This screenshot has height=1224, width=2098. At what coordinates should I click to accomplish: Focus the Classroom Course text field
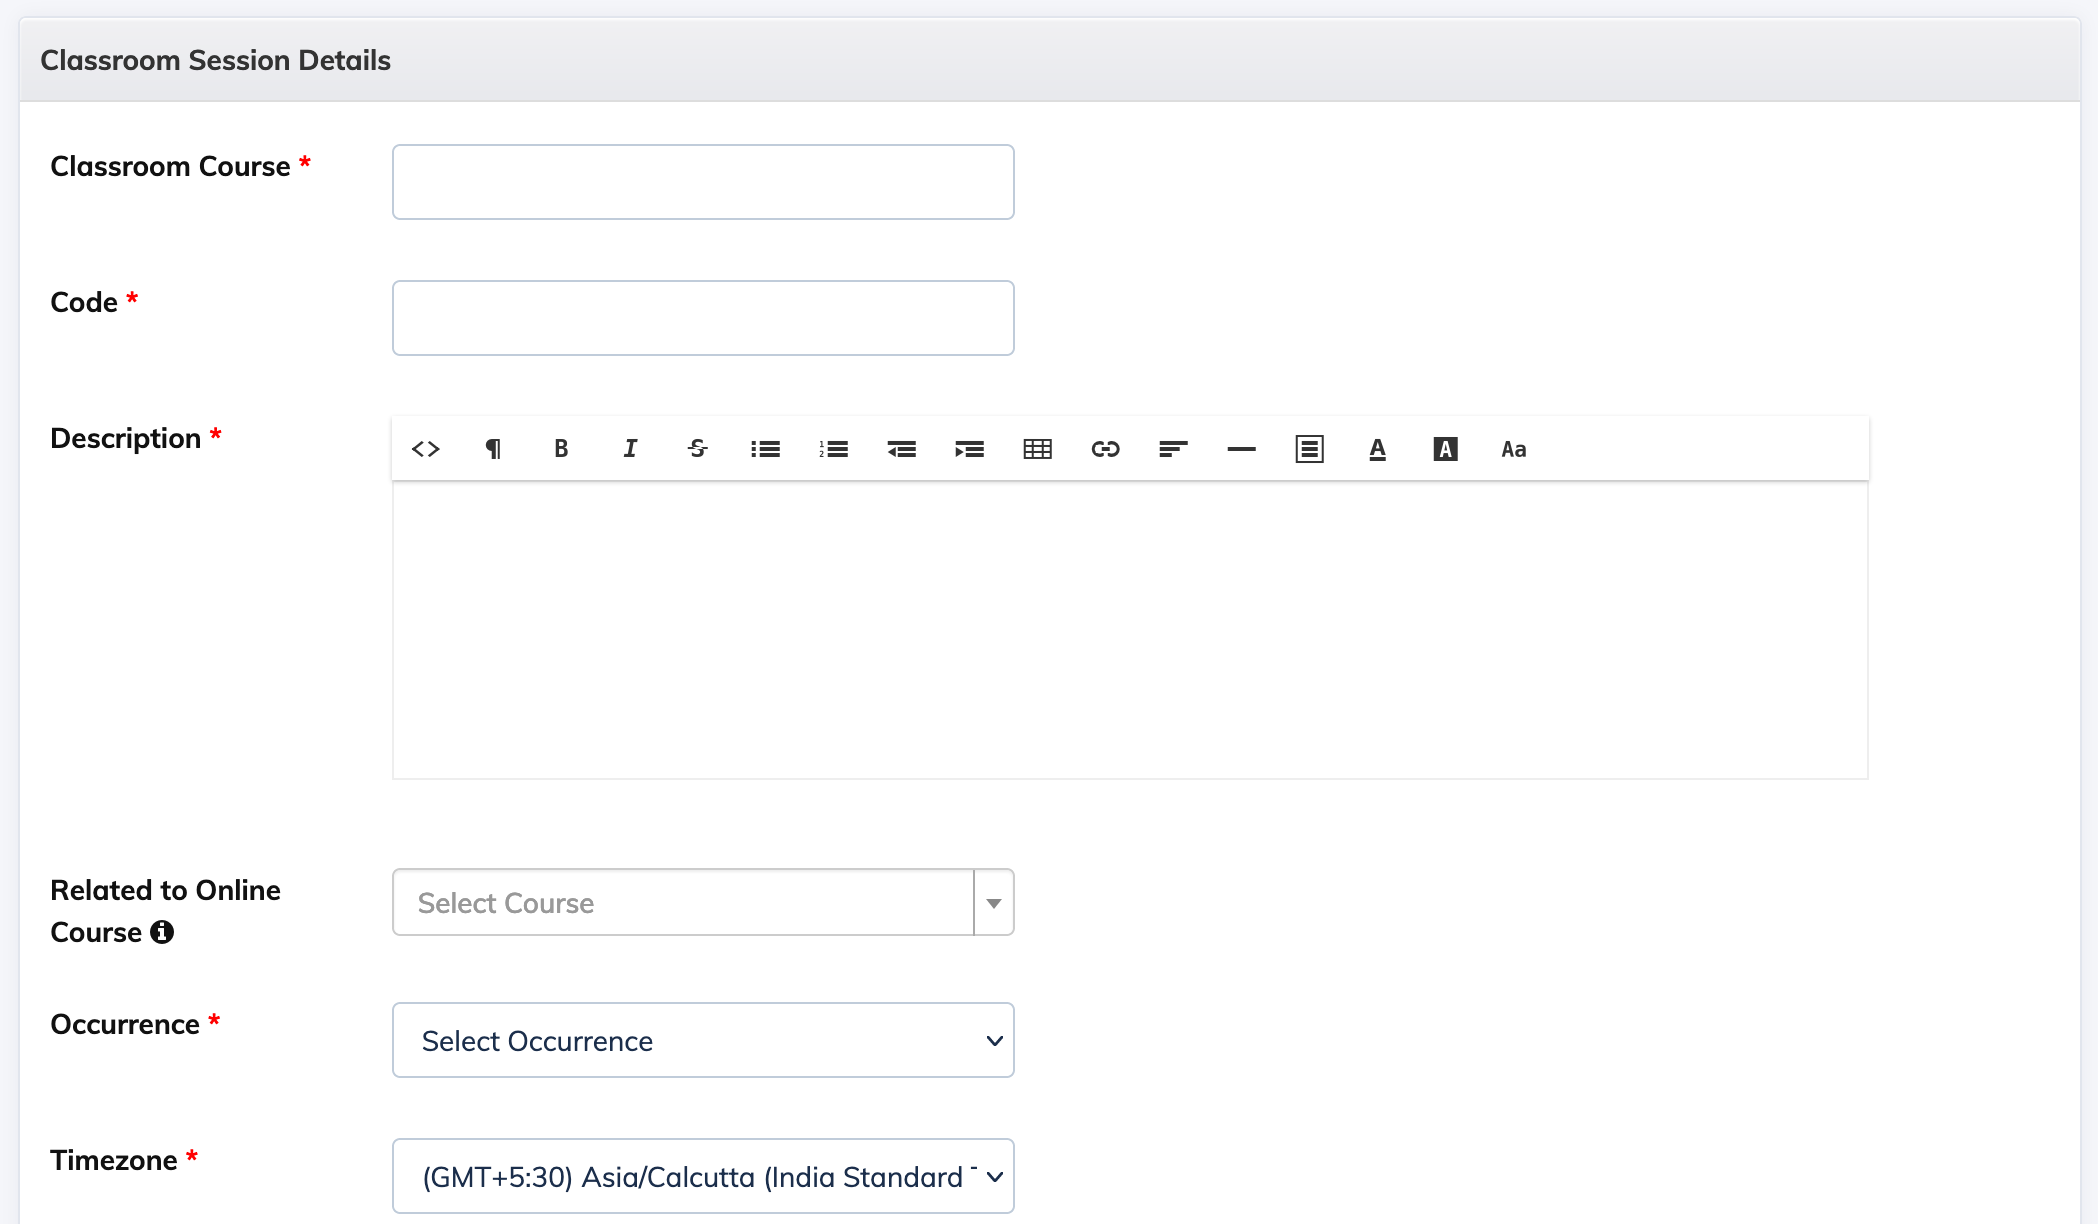pos(703,182)
